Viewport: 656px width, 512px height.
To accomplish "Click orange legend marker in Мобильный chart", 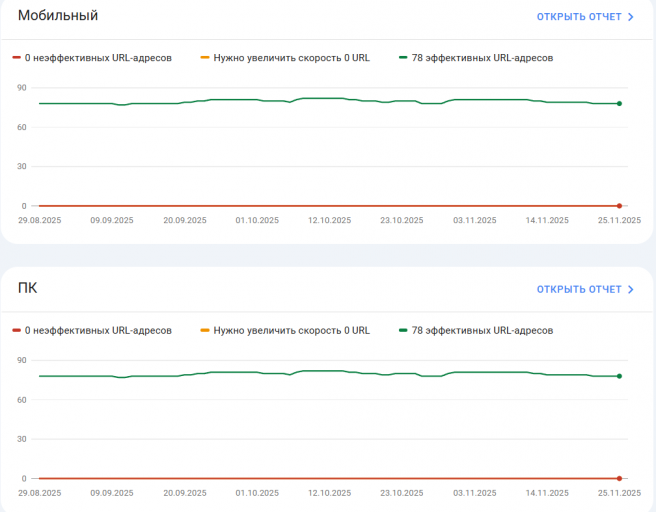I will (205, 58).
